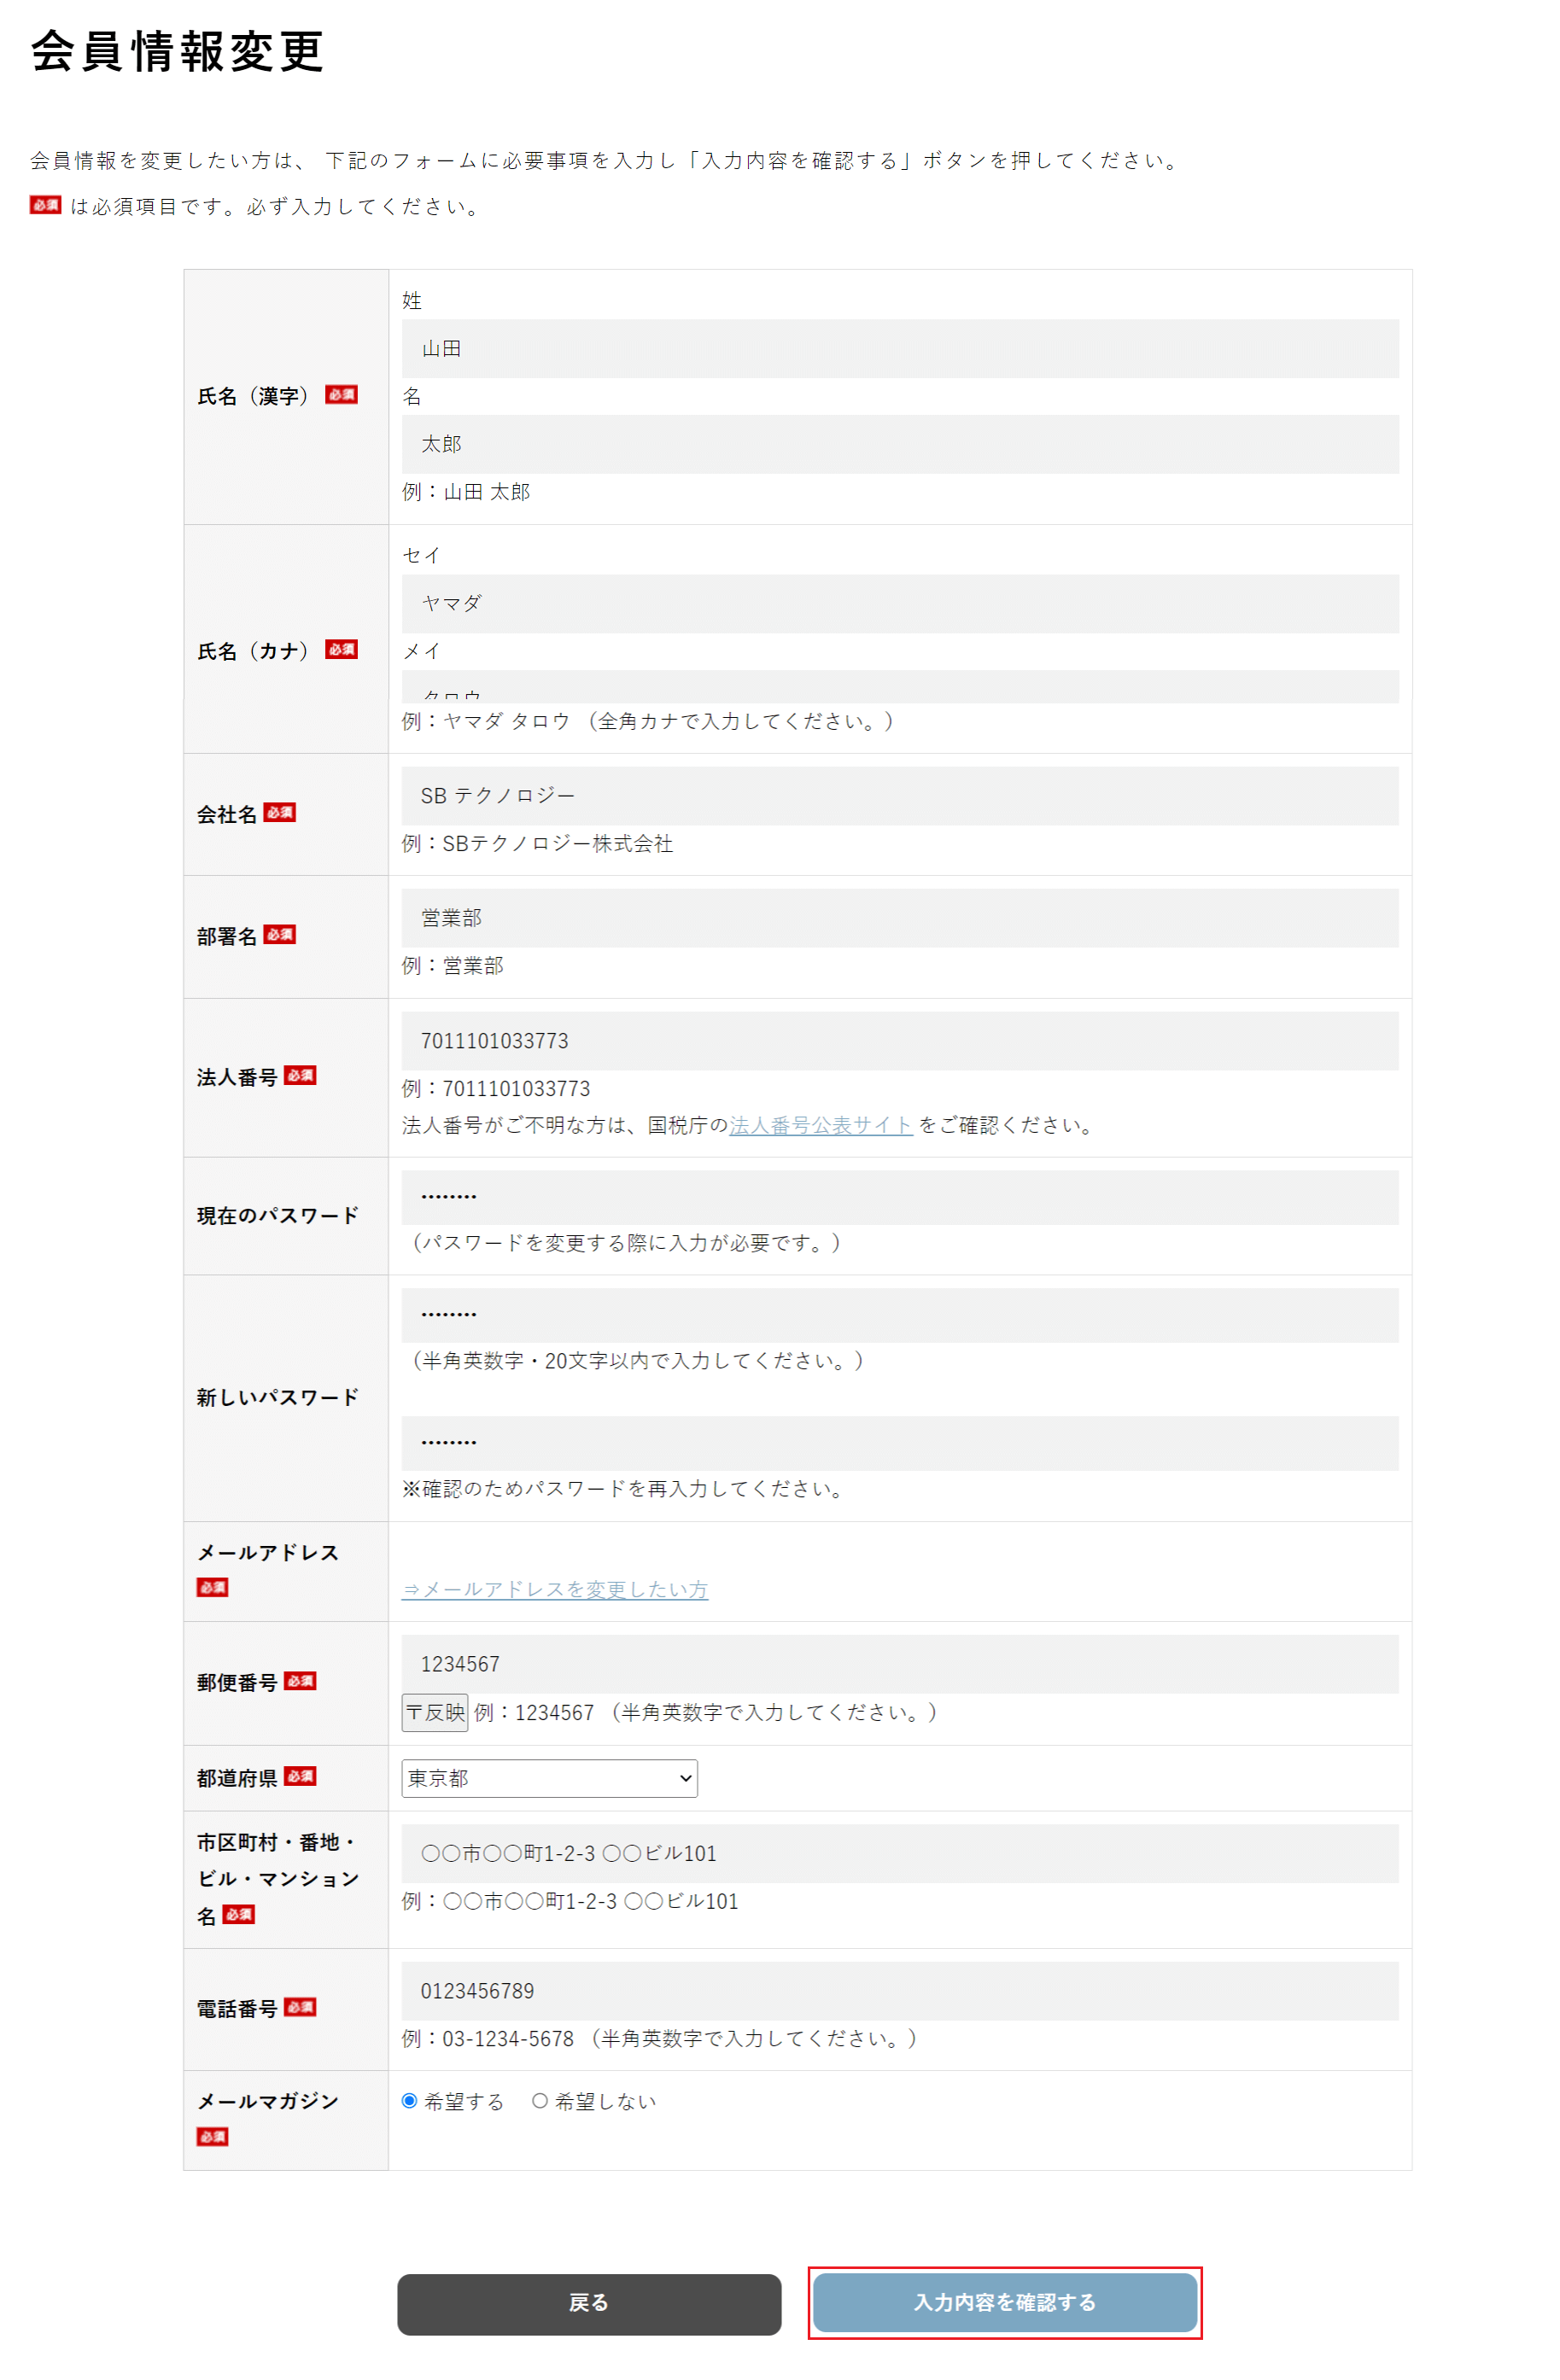Screen dimensions: 1560x2380
Task: Click the 必須 badge under メールアドレス
Action: (x=212, y=1587)
